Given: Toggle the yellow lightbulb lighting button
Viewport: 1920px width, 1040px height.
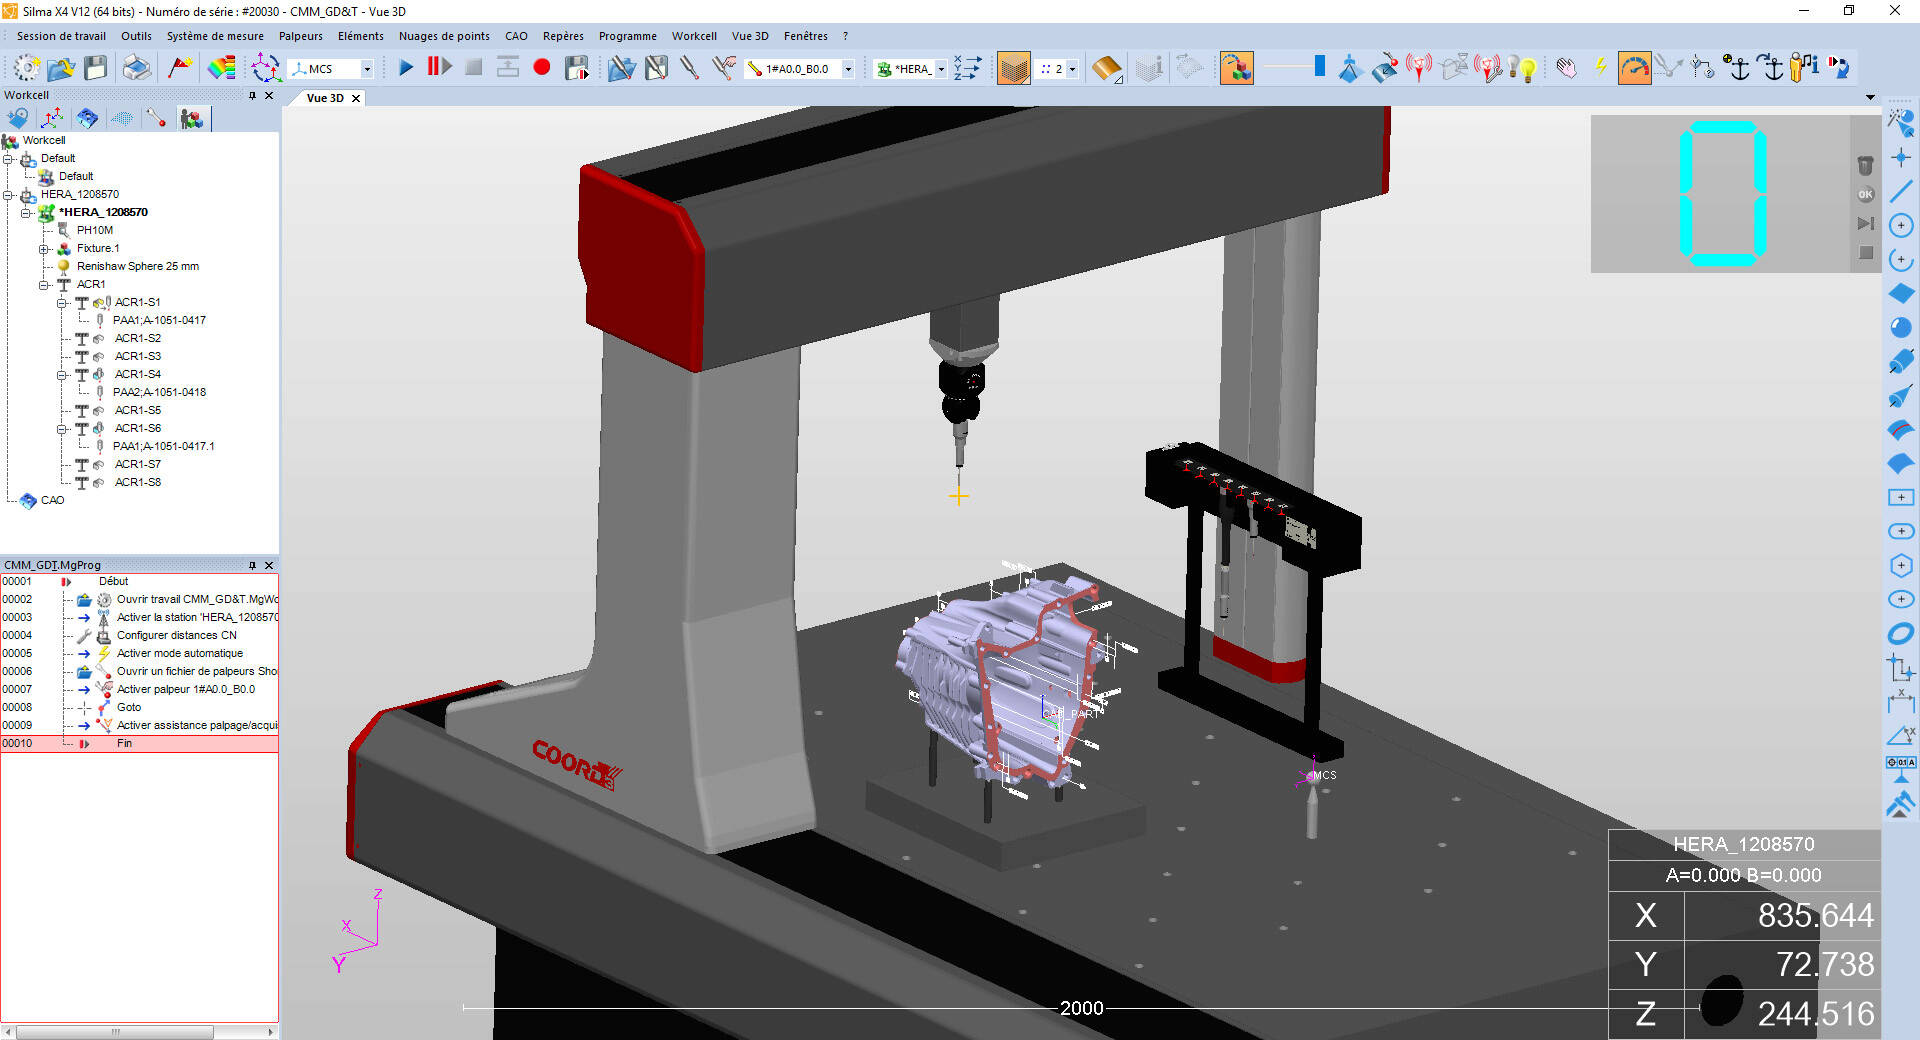Looking at the screenshot, I should coord(1526,68).
